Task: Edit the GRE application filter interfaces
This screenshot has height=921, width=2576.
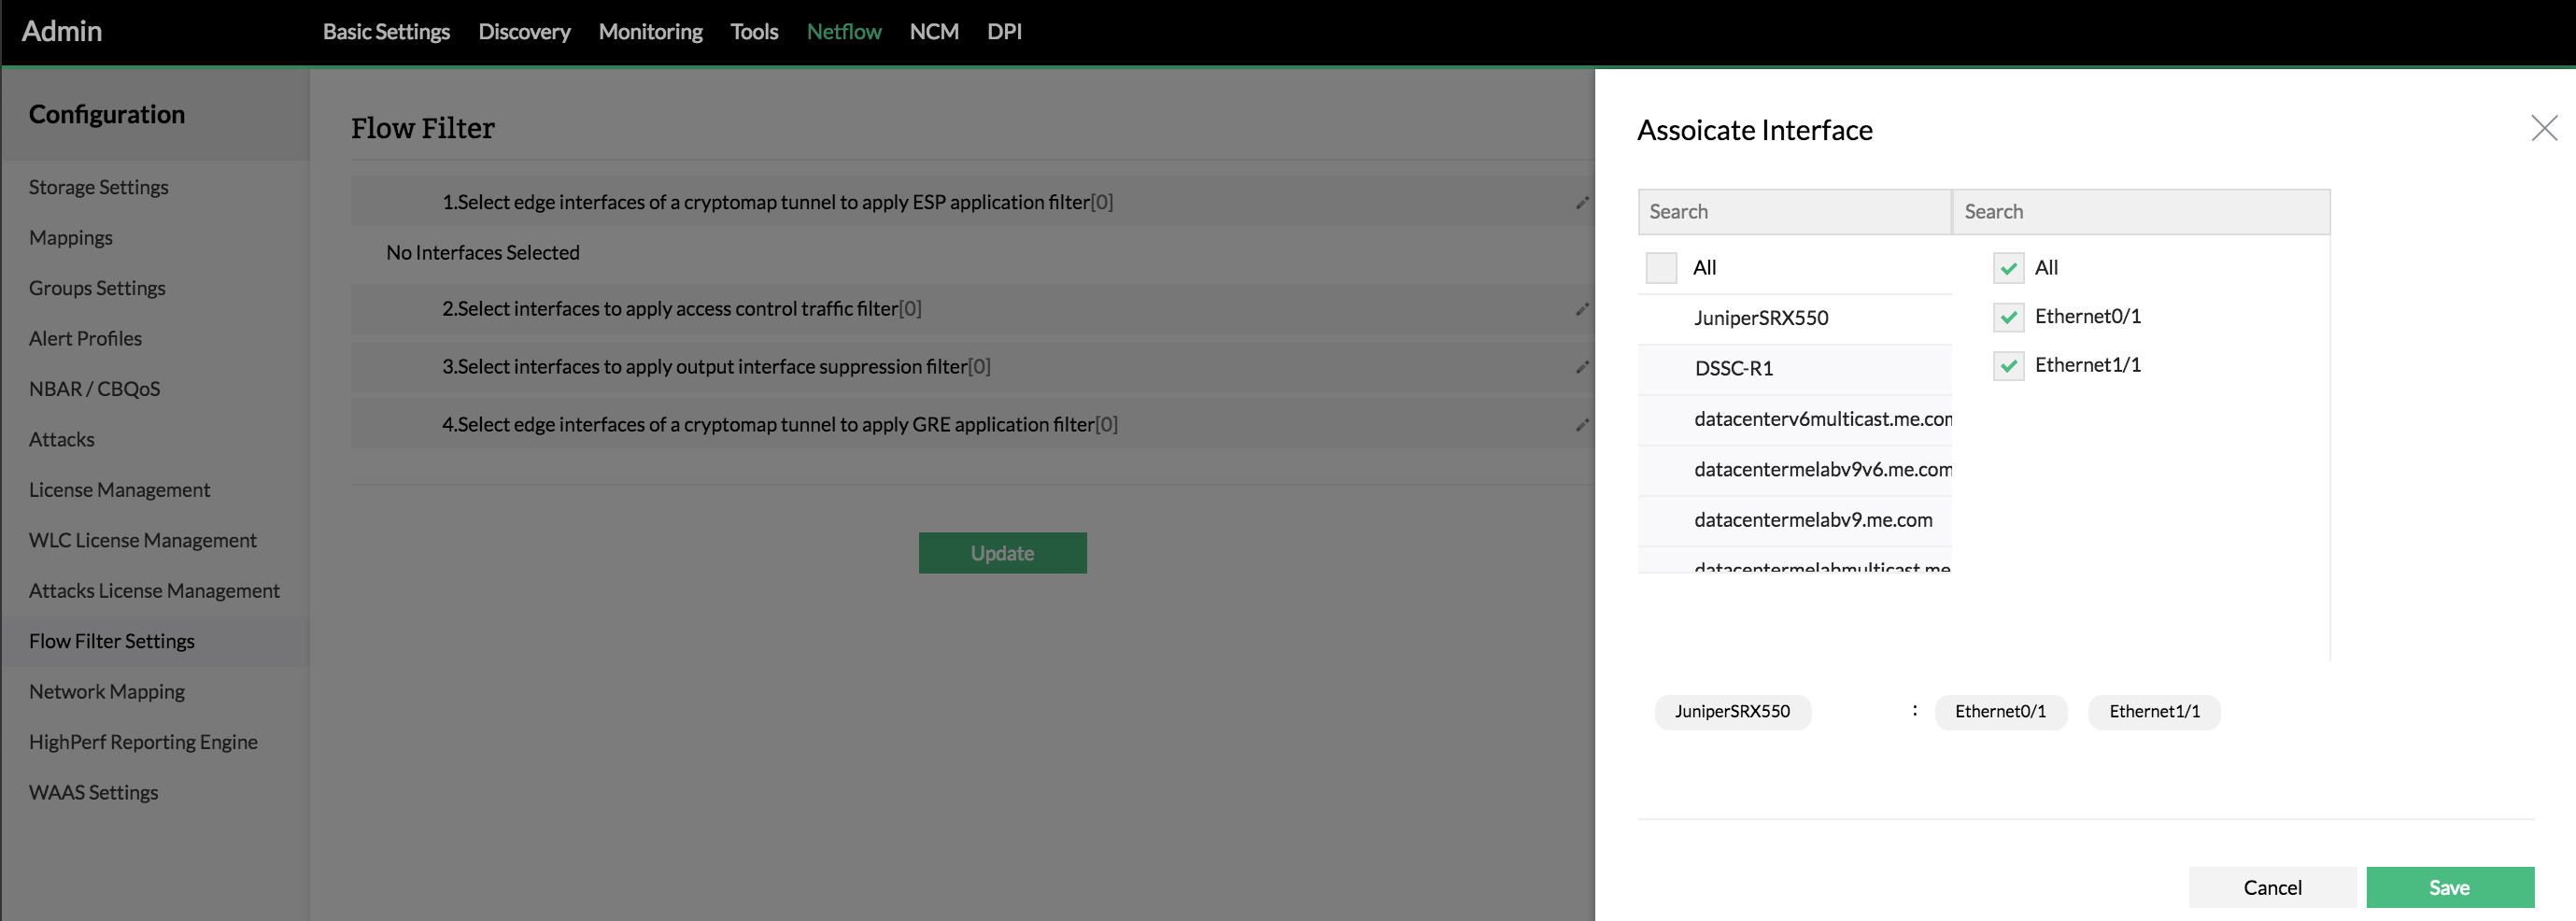Action: (x=1582, y=425)
